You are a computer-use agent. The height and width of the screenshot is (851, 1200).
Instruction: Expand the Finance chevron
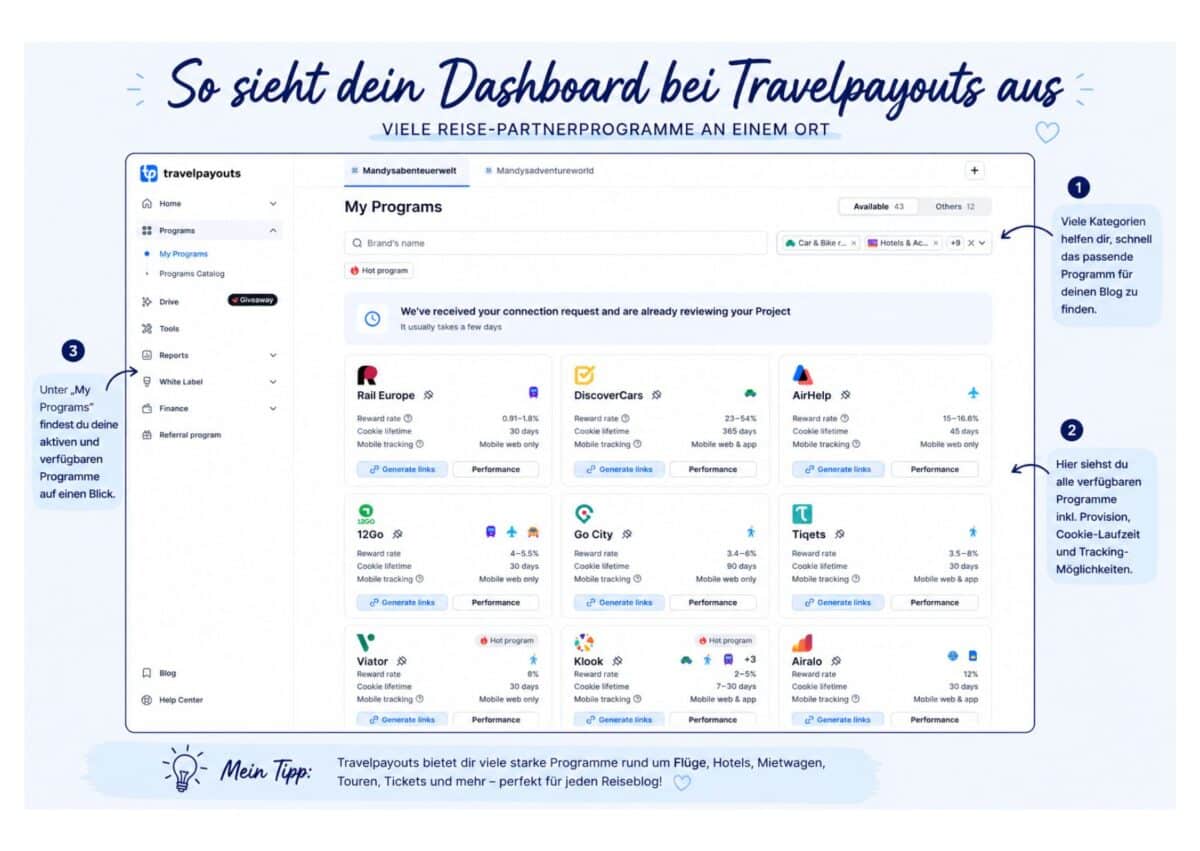pyautogui.click(x=273, y=408)
